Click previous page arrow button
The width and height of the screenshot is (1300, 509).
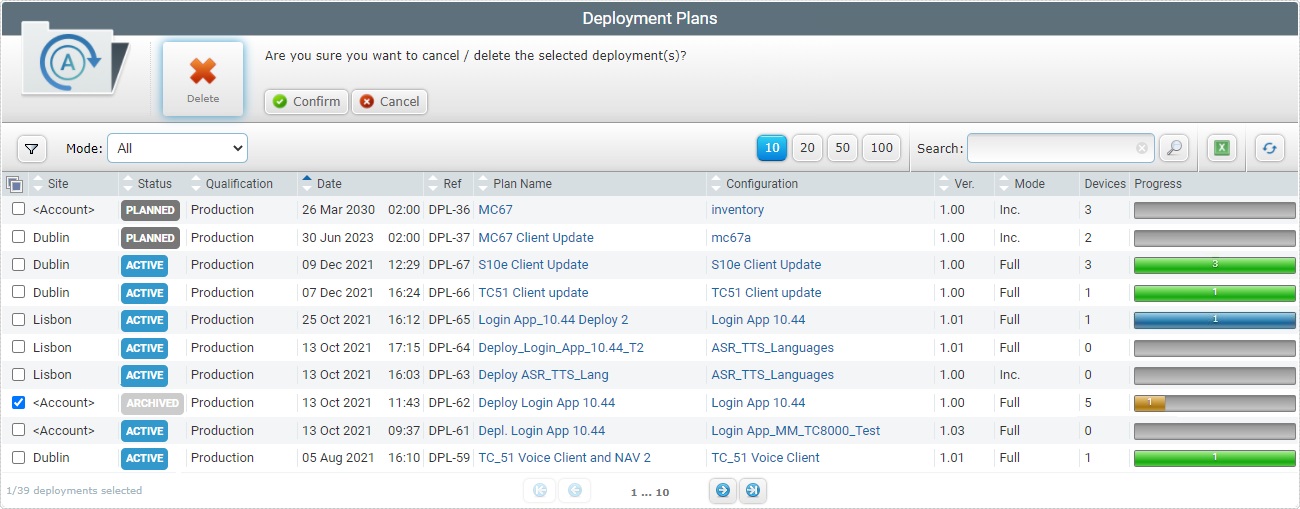(x=574, y=491)
